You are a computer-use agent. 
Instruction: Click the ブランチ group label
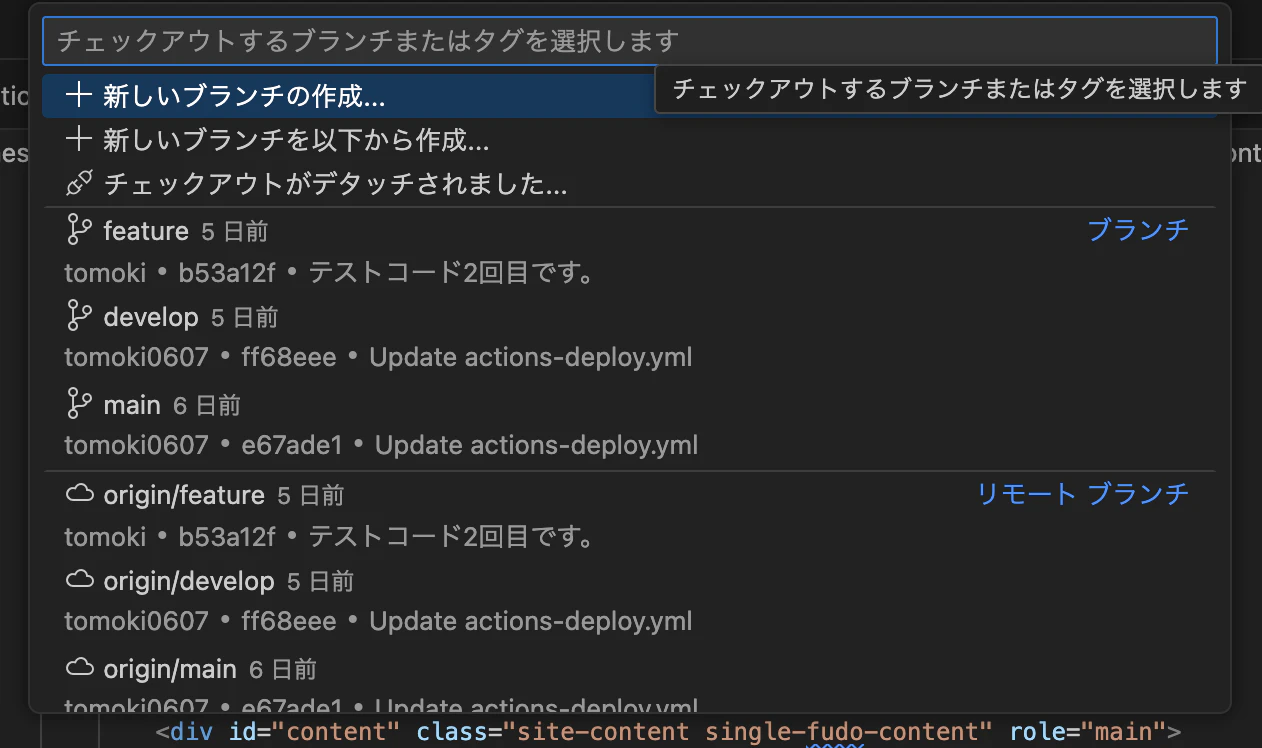1138,231
